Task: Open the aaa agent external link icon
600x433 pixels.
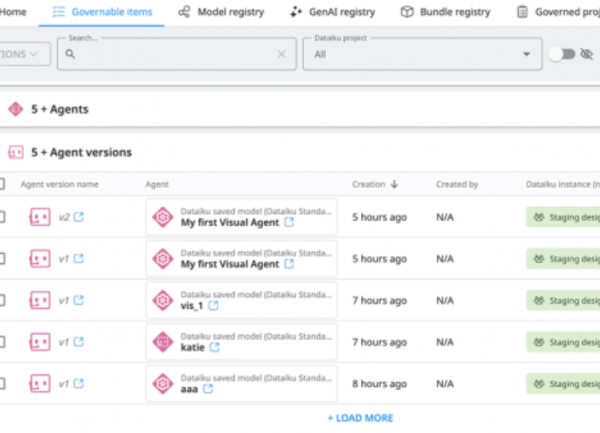Action: [x=208, y=389]
